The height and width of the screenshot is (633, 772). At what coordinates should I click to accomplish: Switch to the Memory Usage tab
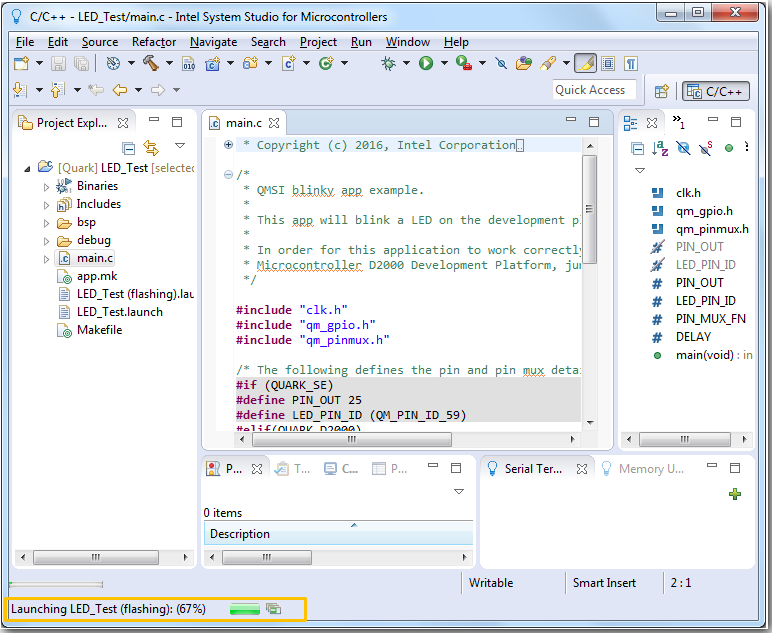(x=643, y=469)
